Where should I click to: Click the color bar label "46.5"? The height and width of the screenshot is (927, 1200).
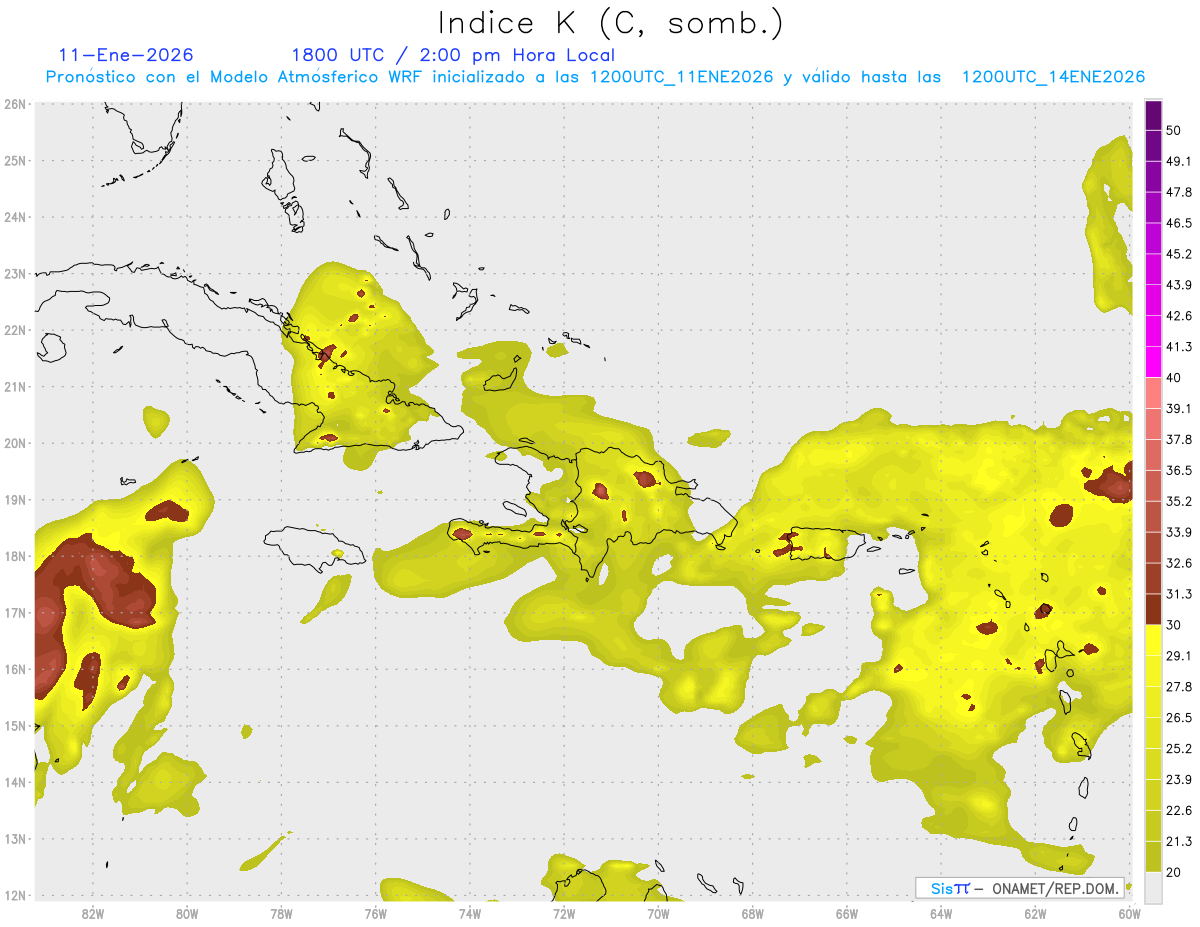coord(1179,222)
